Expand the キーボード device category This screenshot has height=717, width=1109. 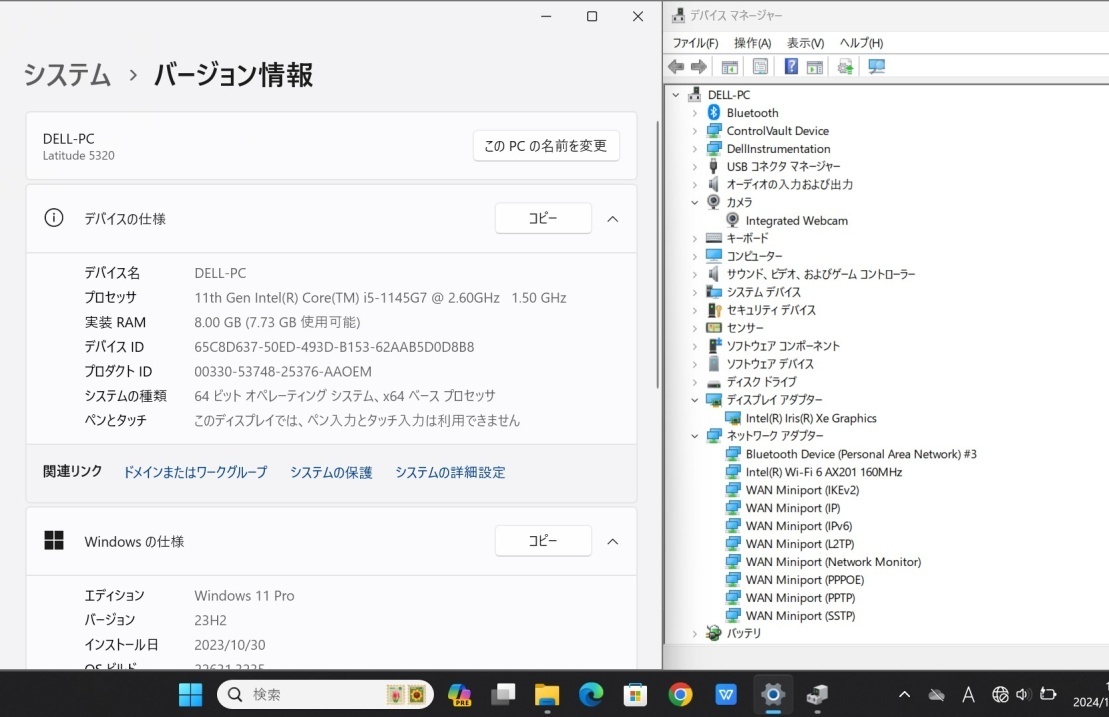click(x=697, y=238)
